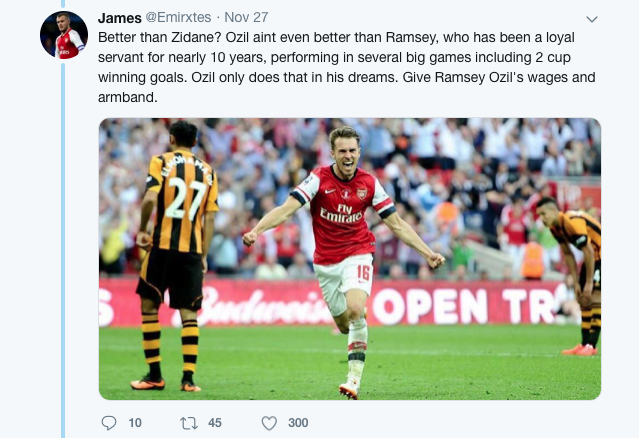The width and height of the screenshot is (639, 438).
Task: Show the 45 retweets count
Action: (x=214, y=423)
